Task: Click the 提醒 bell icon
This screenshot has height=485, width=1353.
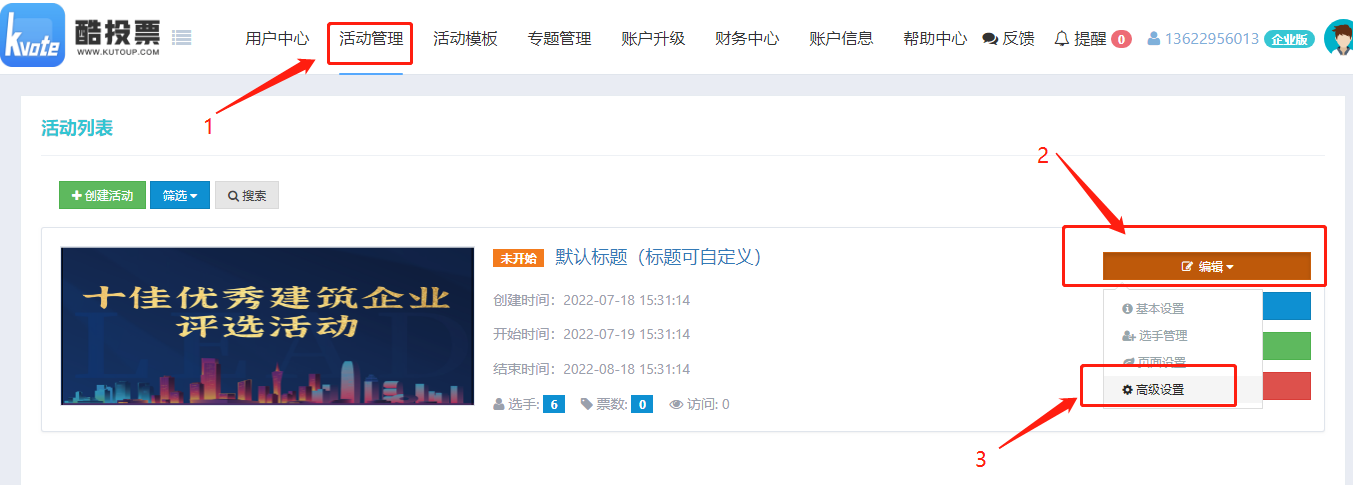Action: [x=1062, y=39]
